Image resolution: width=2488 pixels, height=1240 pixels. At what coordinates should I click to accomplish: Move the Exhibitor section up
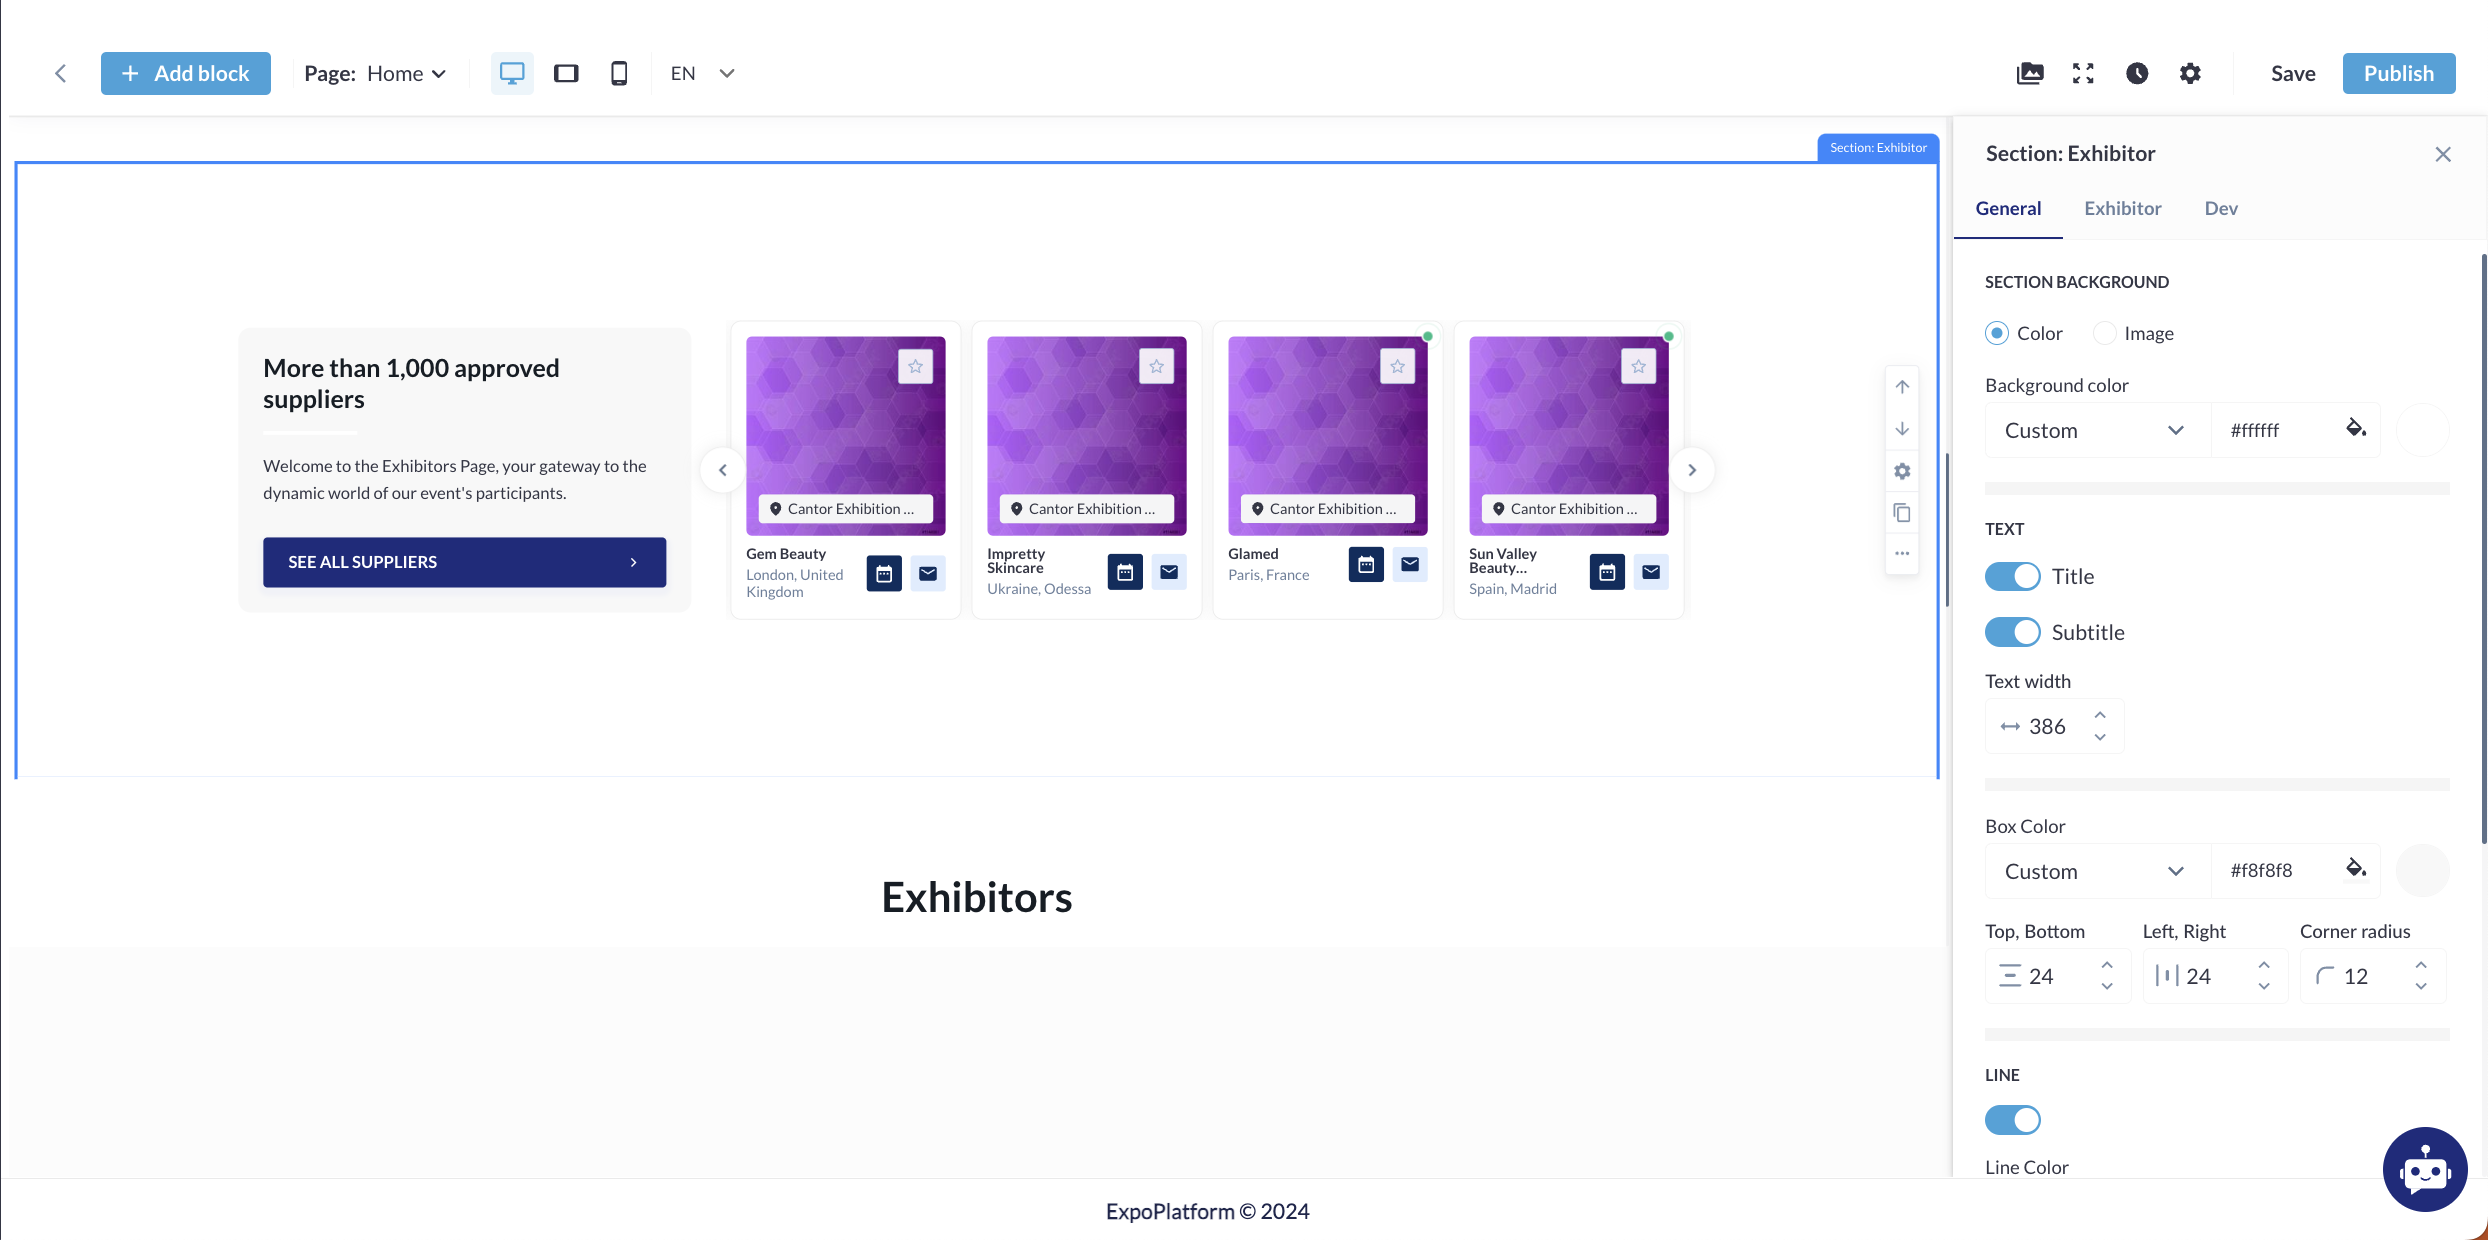point(1902,387)
